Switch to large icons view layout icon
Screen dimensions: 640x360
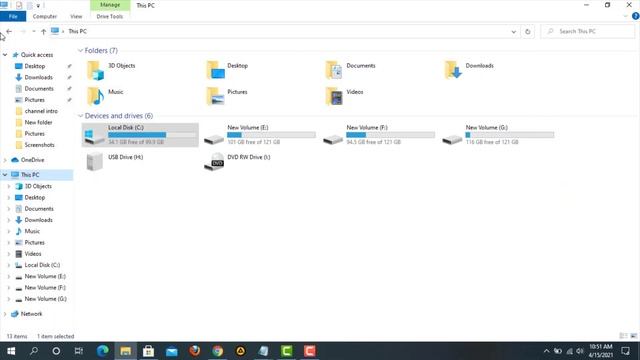pyautogui.click(x=633, y=336)
